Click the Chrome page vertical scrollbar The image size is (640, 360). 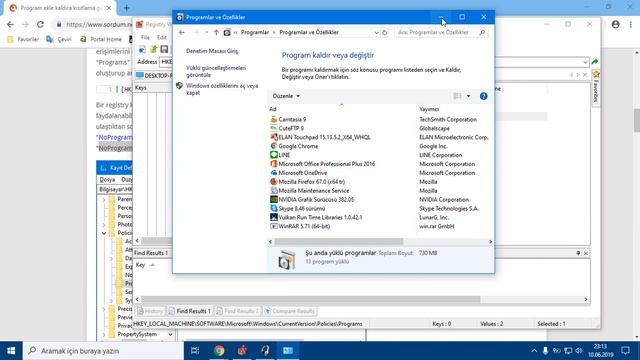tap(636, 120)
